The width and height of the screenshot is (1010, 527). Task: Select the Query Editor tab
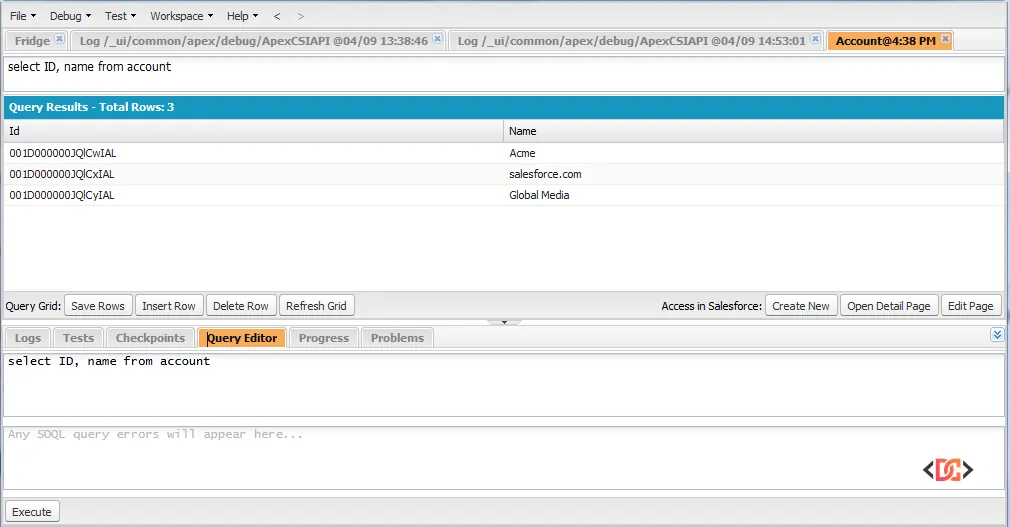point(242,338)
